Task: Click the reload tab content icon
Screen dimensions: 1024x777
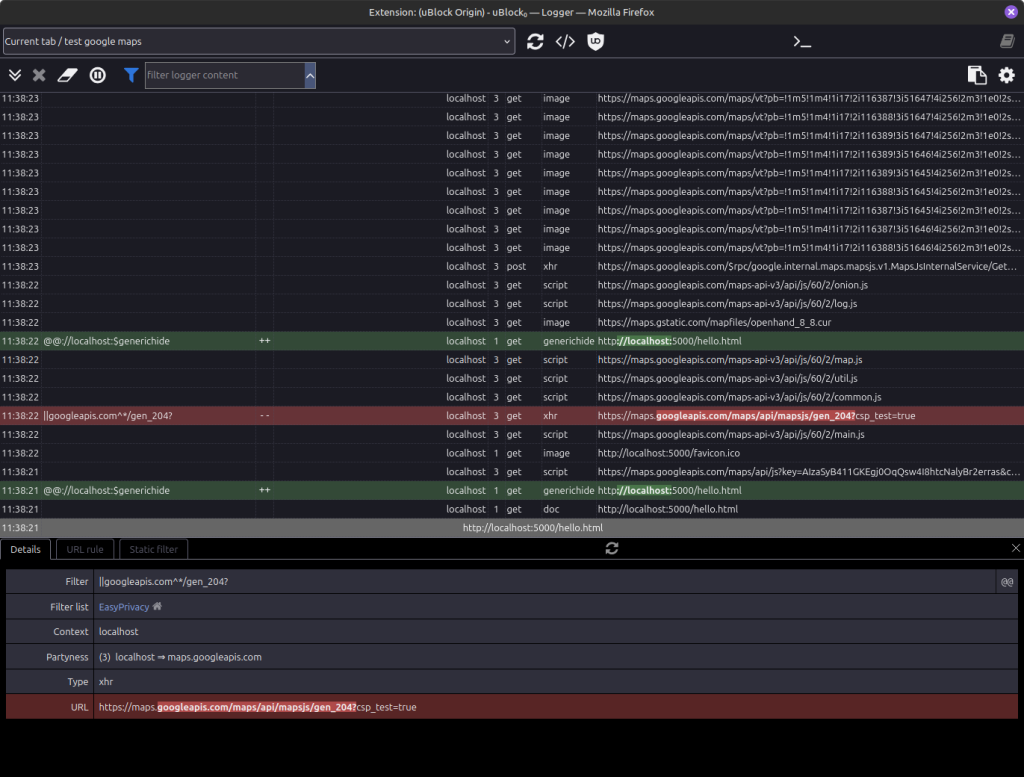Action: [535, 41]
